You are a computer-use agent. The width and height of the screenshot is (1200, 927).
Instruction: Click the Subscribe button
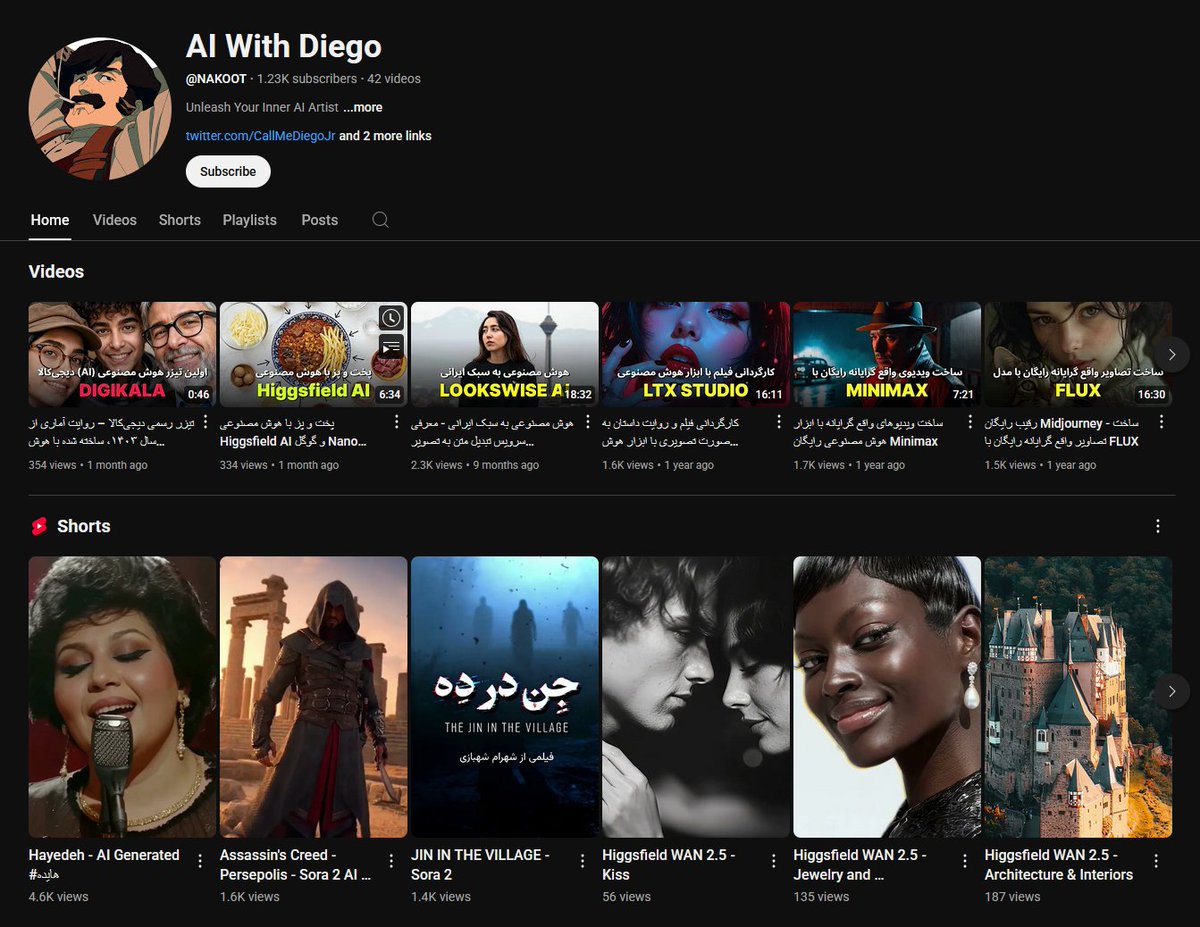tap(228, 171)
